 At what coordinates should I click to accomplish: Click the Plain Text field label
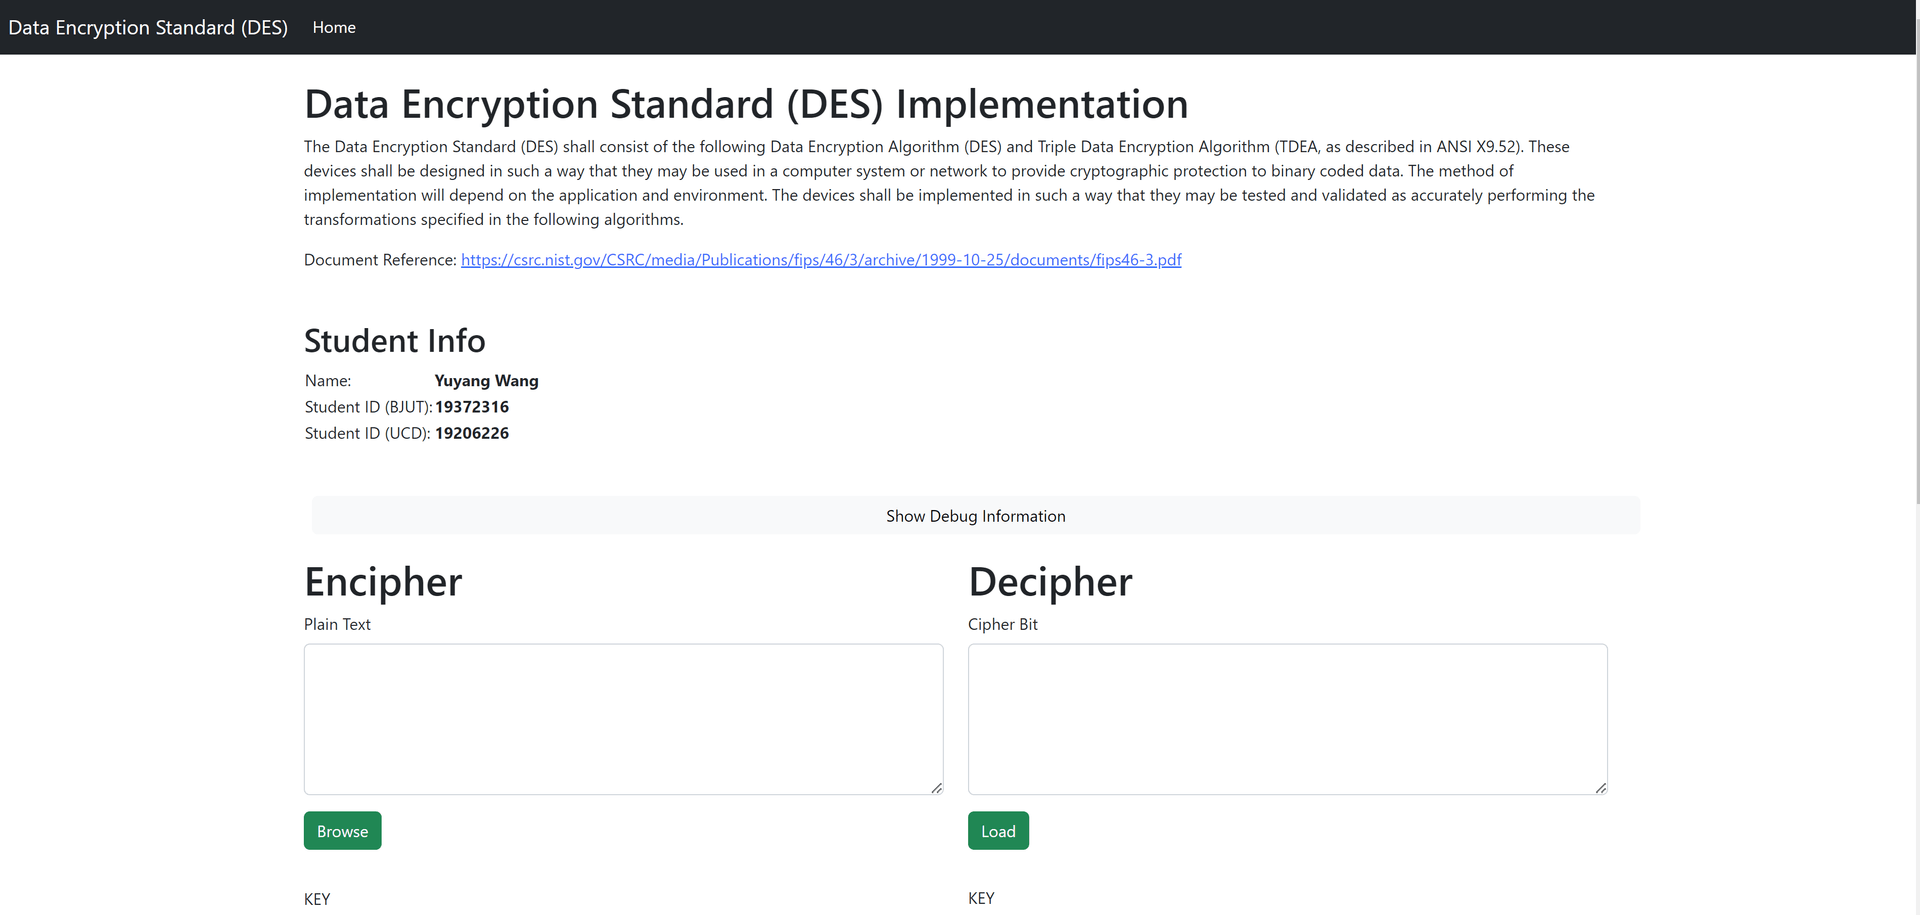pos(337,624)
